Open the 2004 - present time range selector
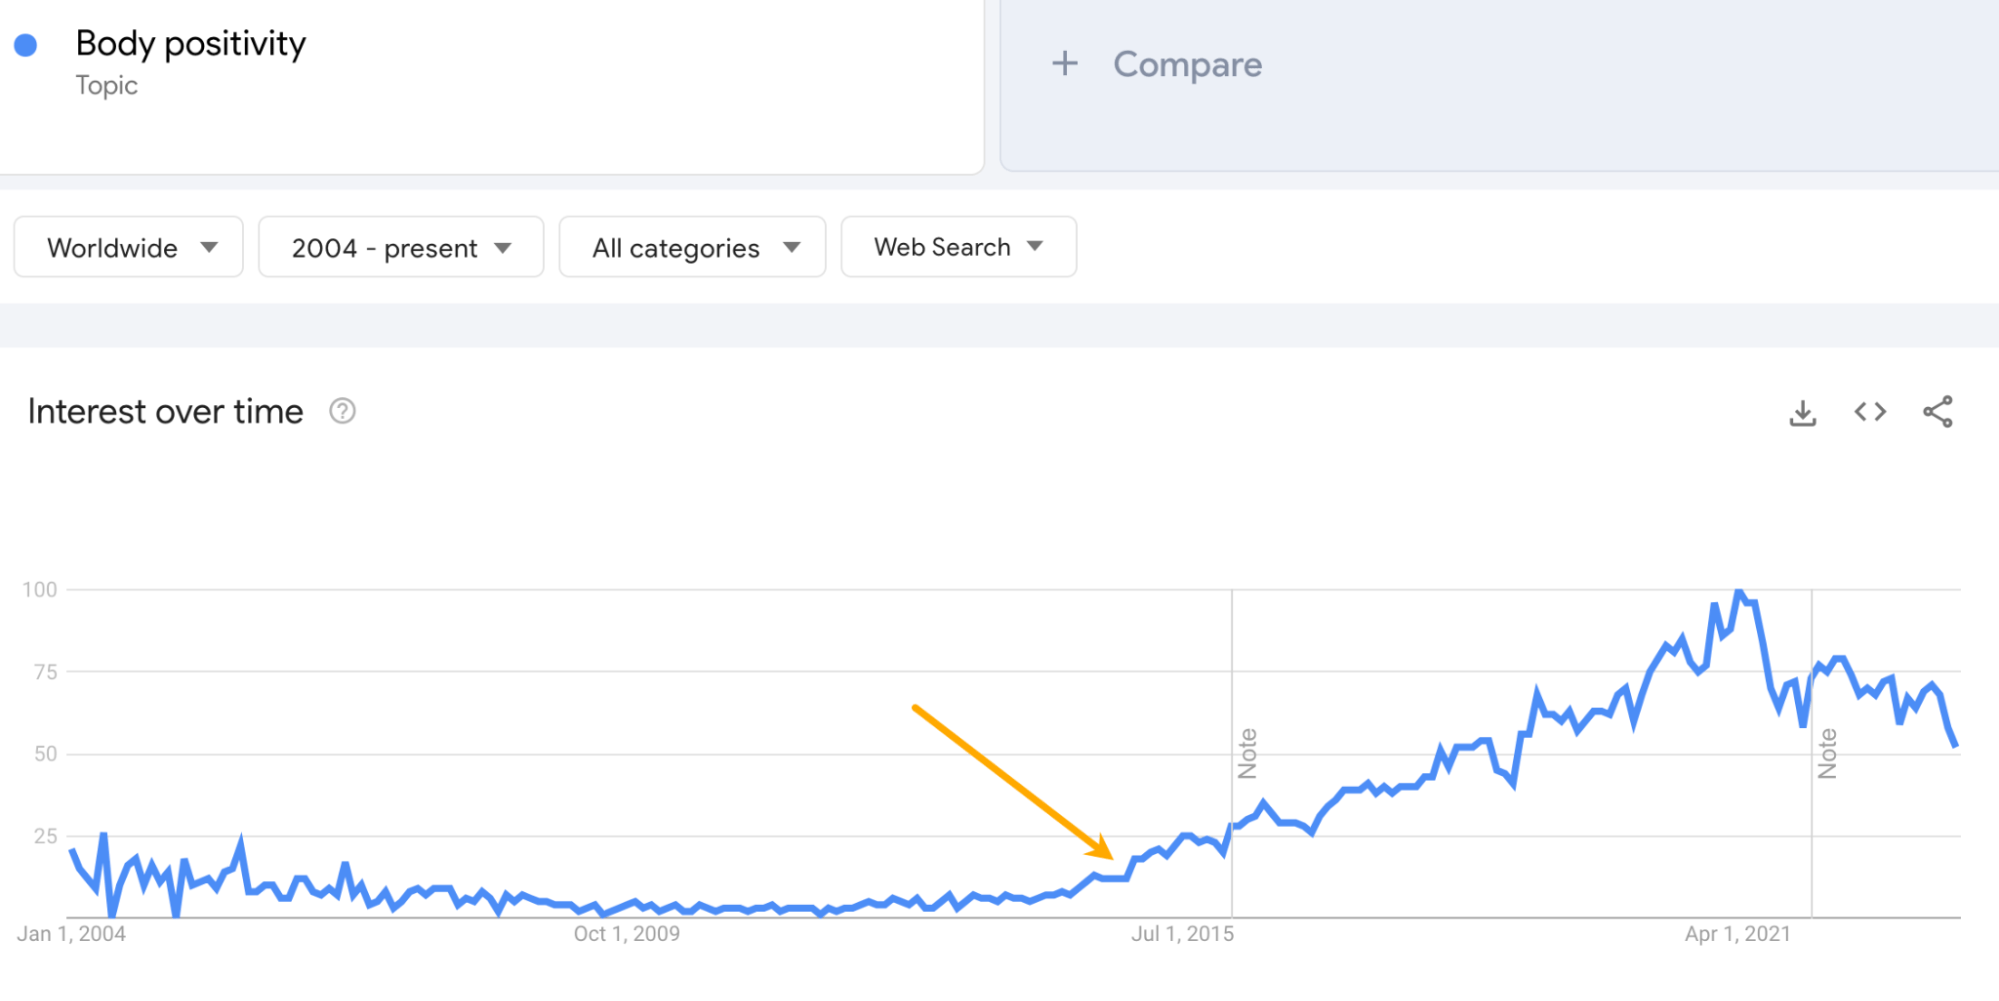Screen dimensions: 1999x1001 click(x=400, y=247)
